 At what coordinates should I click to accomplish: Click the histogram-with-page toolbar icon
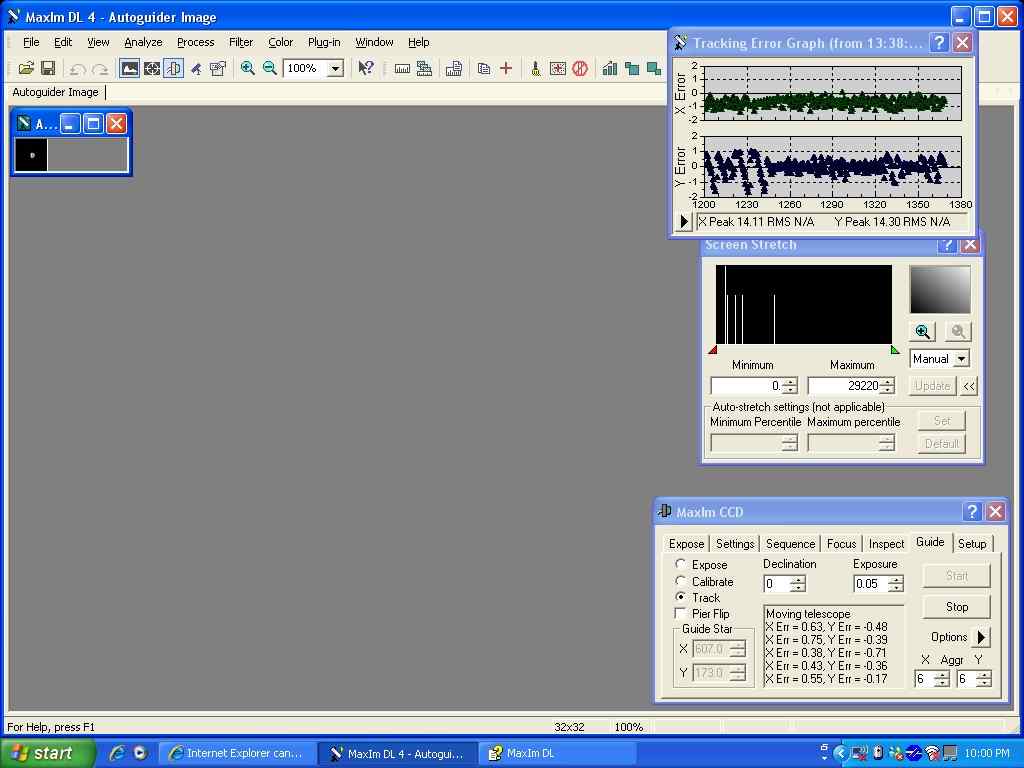[454, 68]
